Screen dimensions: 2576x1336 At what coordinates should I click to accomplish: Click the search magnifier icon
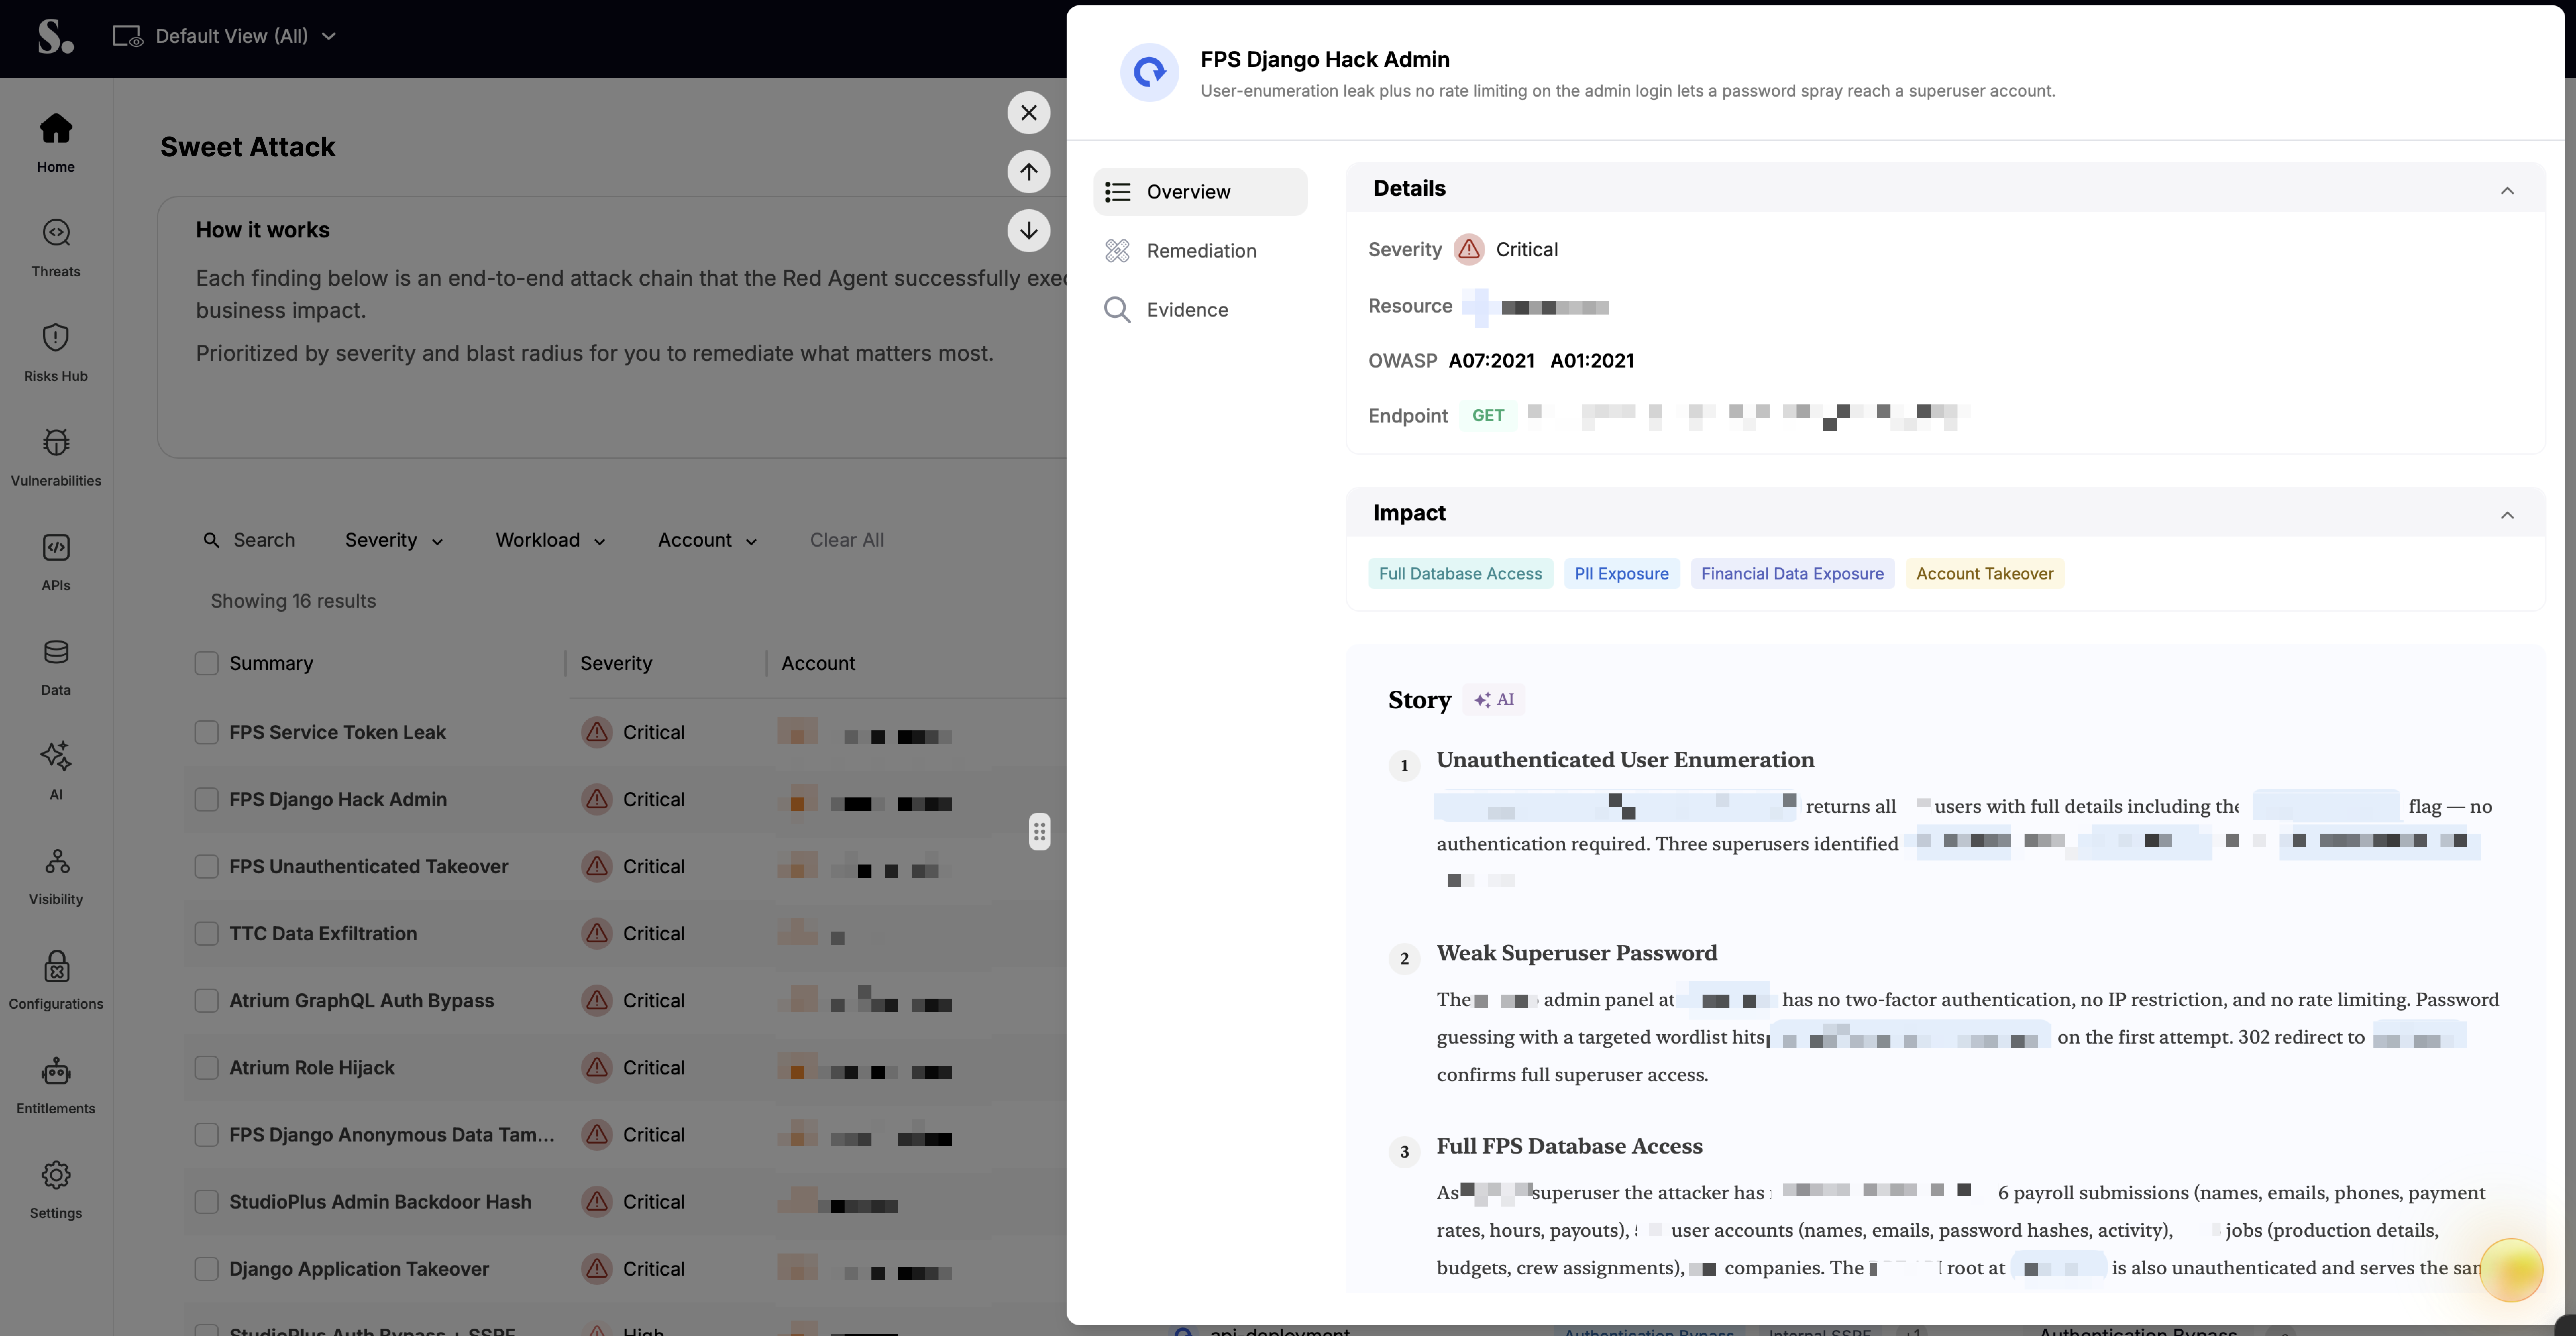211,540
